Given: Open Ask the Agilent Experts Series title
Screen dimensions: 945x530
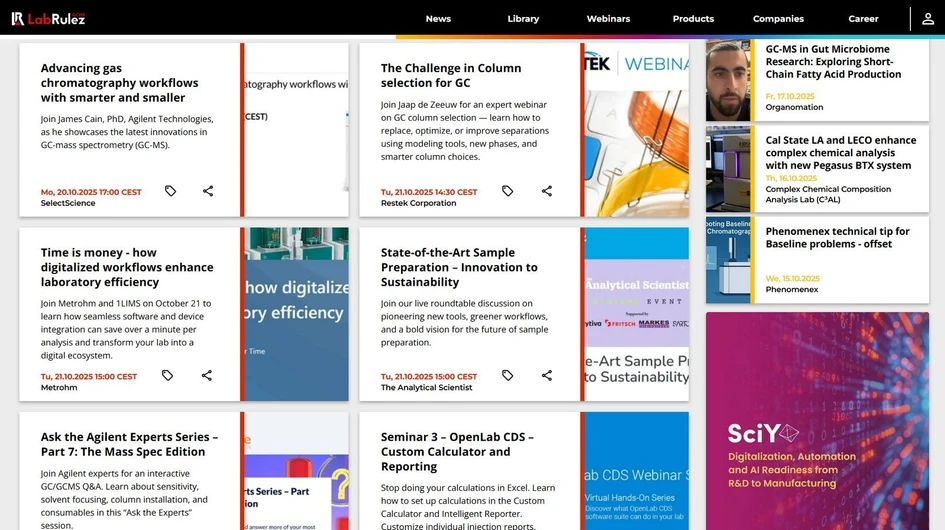Looking at the screenshot, I should 129,444.
